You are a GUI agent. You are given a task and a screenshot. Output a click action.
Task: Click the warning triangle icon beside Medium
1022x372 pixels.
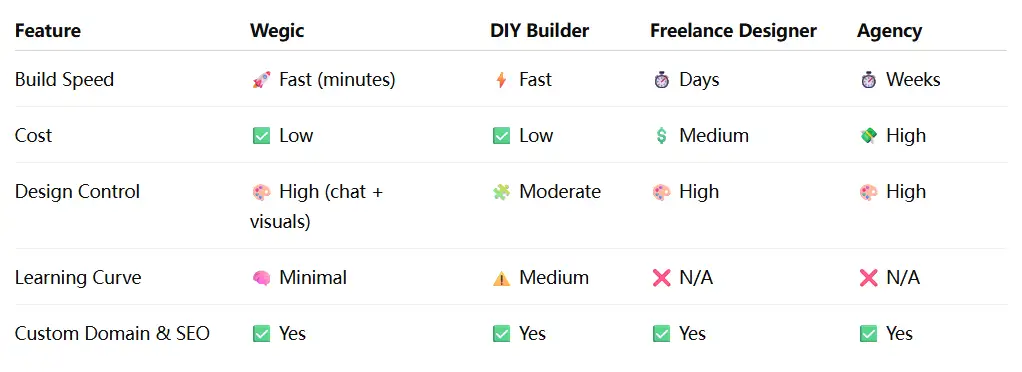(501, 278)
